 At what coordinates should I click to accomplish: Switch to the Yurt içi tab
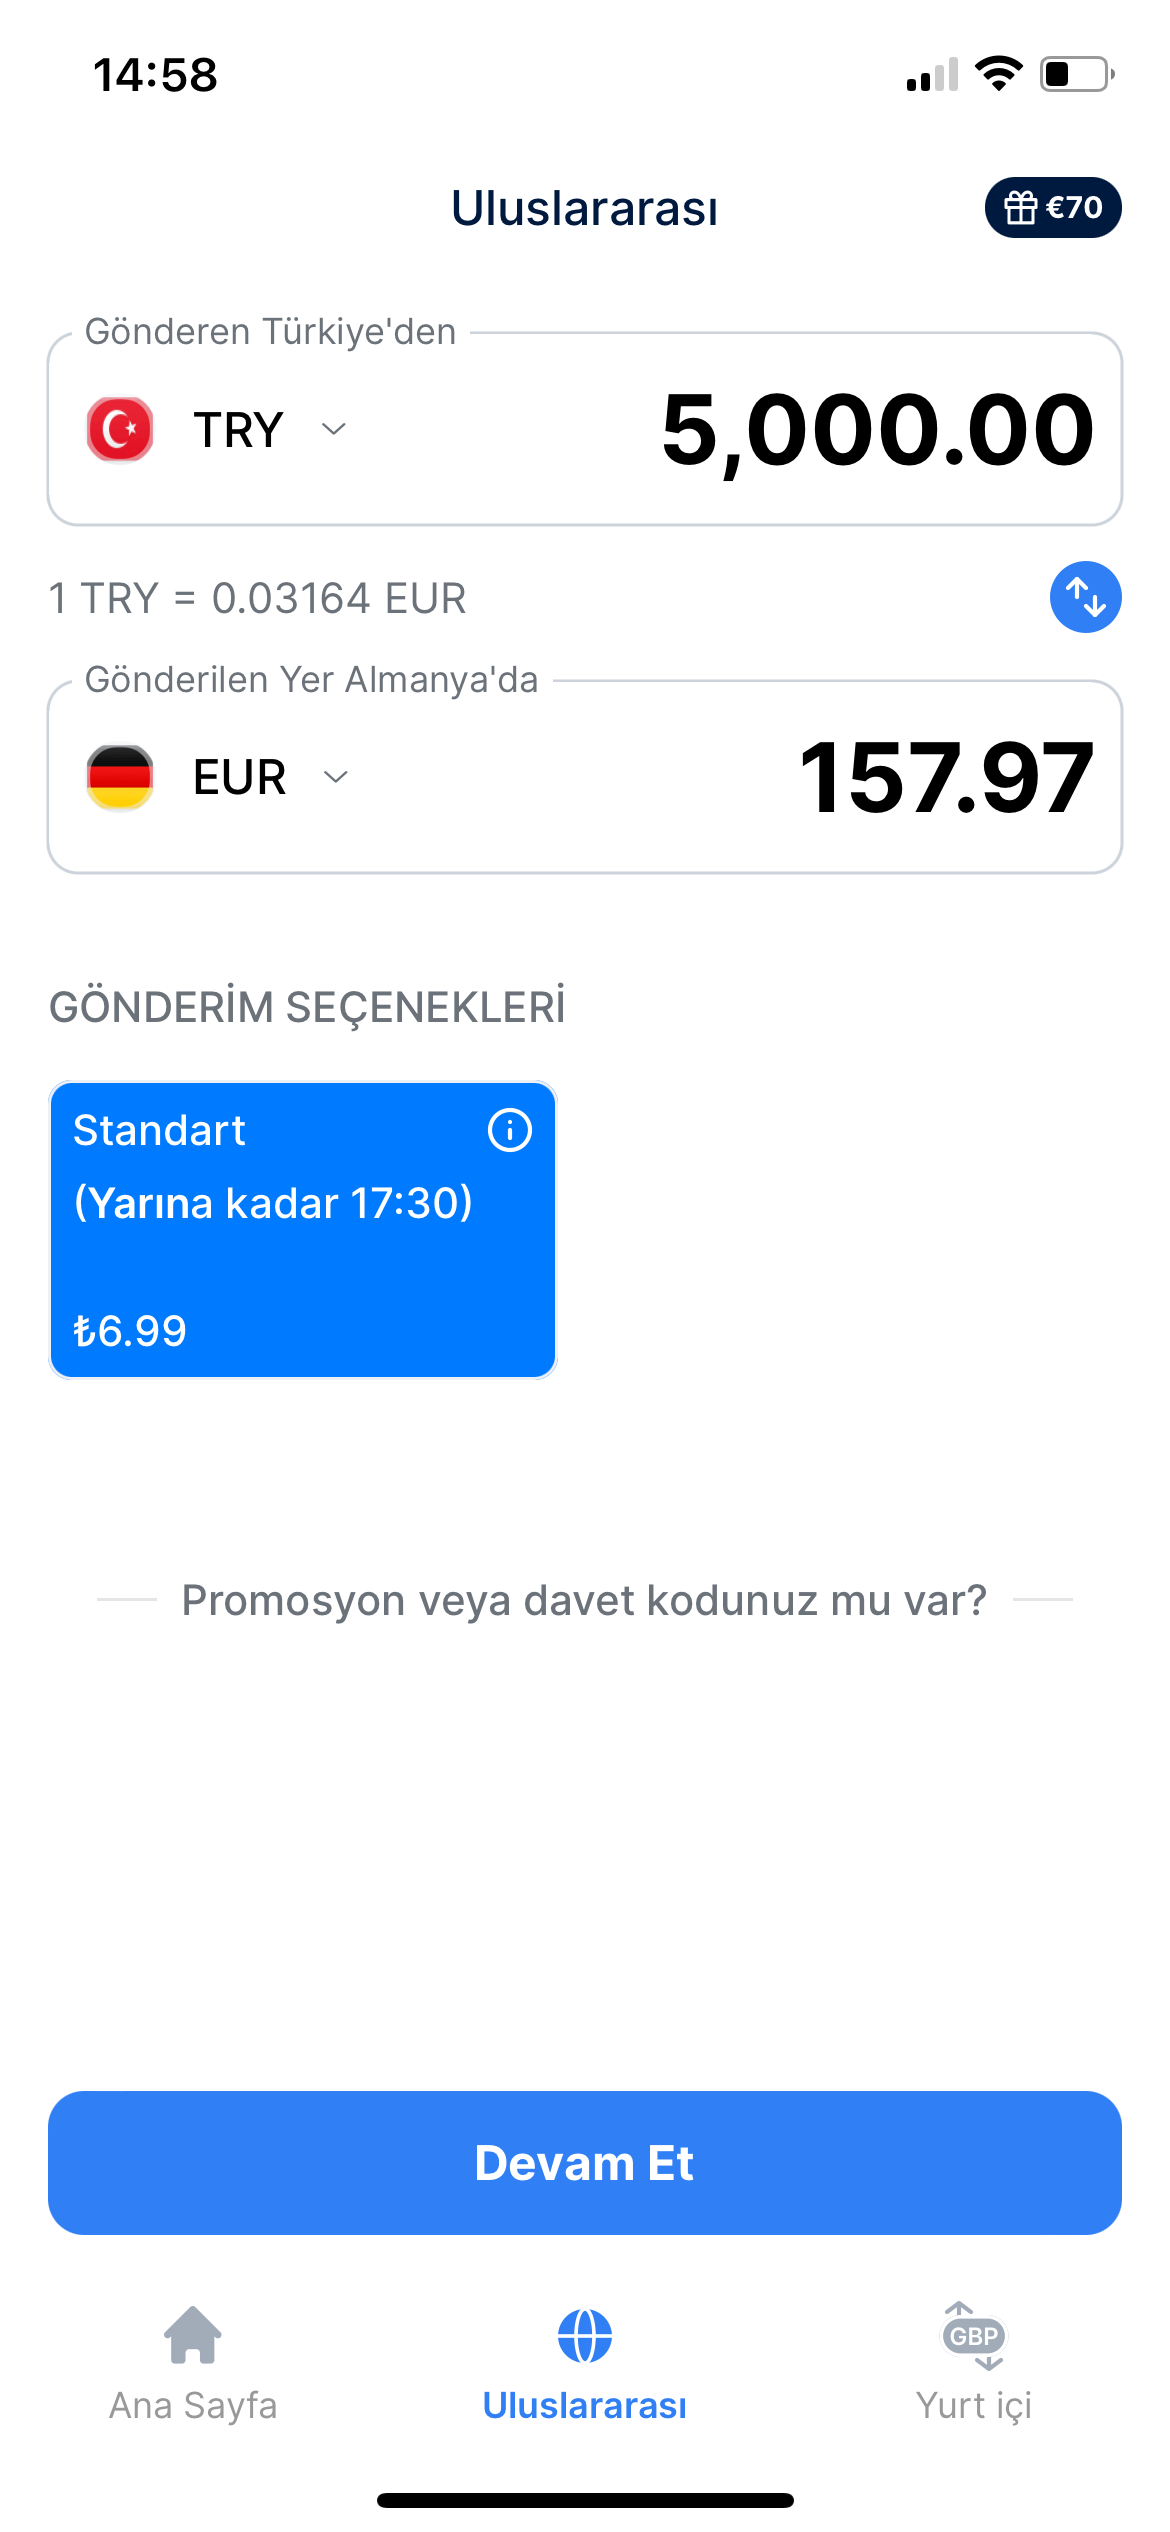(974, 2404)
